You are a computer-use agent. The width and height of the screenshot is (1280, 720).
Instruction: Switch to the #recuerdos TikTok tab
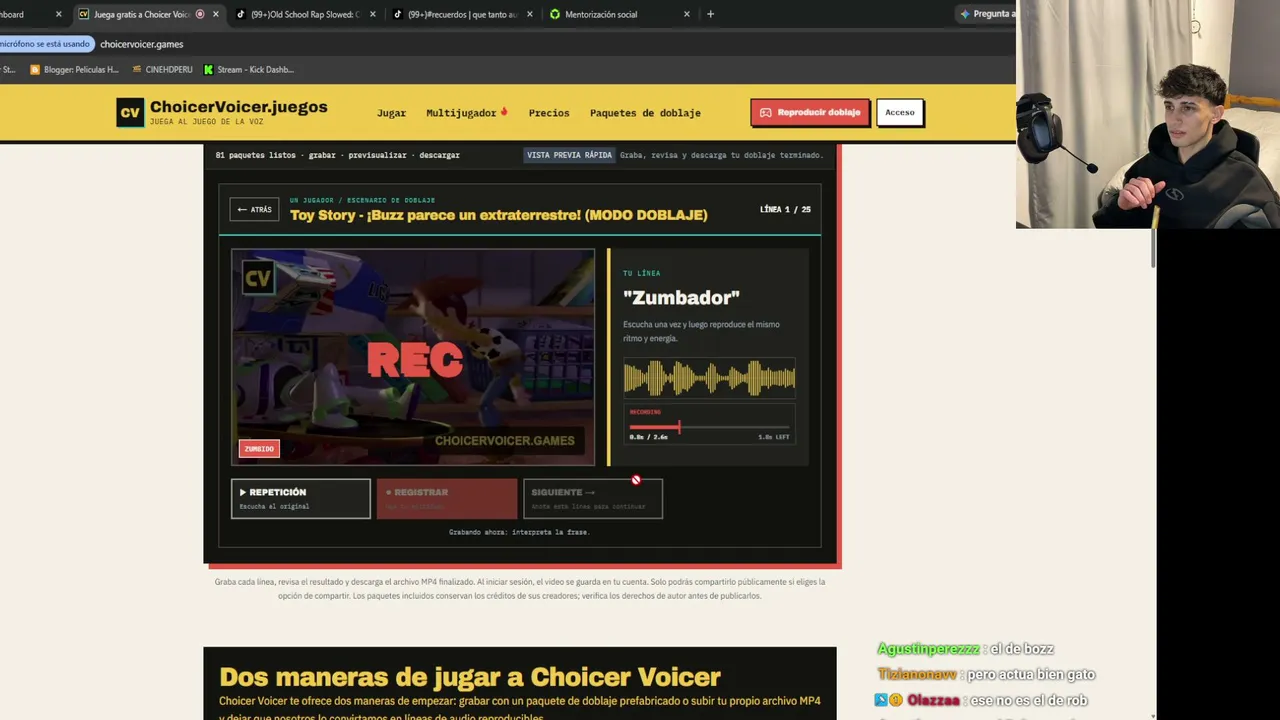click(x=463, y=14)
